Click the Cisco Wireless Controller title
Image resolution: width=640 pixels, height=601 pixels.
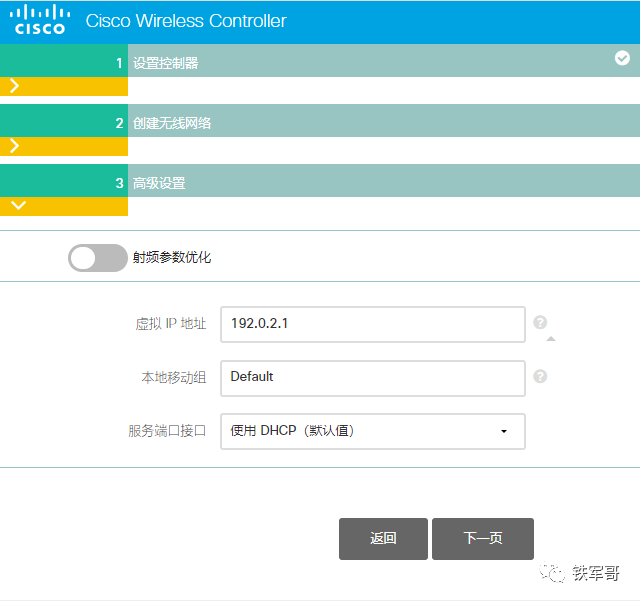tap(186, 21)
